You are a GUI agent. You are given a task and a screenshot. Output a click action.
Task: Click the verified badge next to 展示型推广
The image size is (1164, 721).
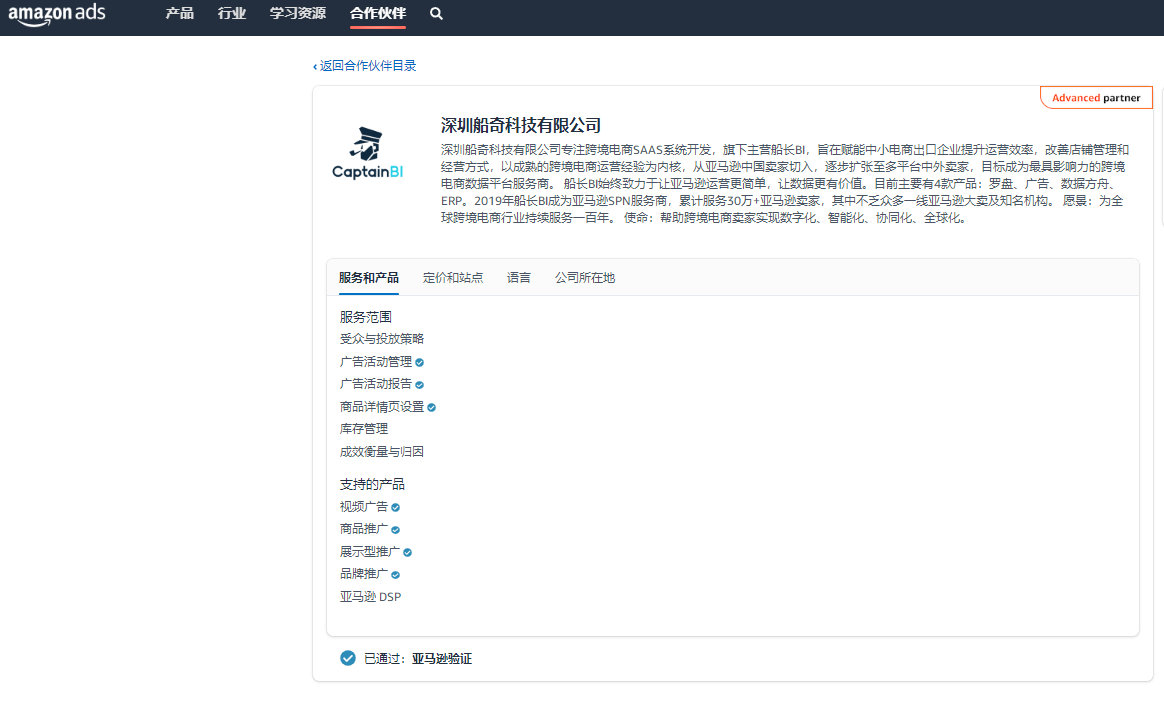coord(407,551)
